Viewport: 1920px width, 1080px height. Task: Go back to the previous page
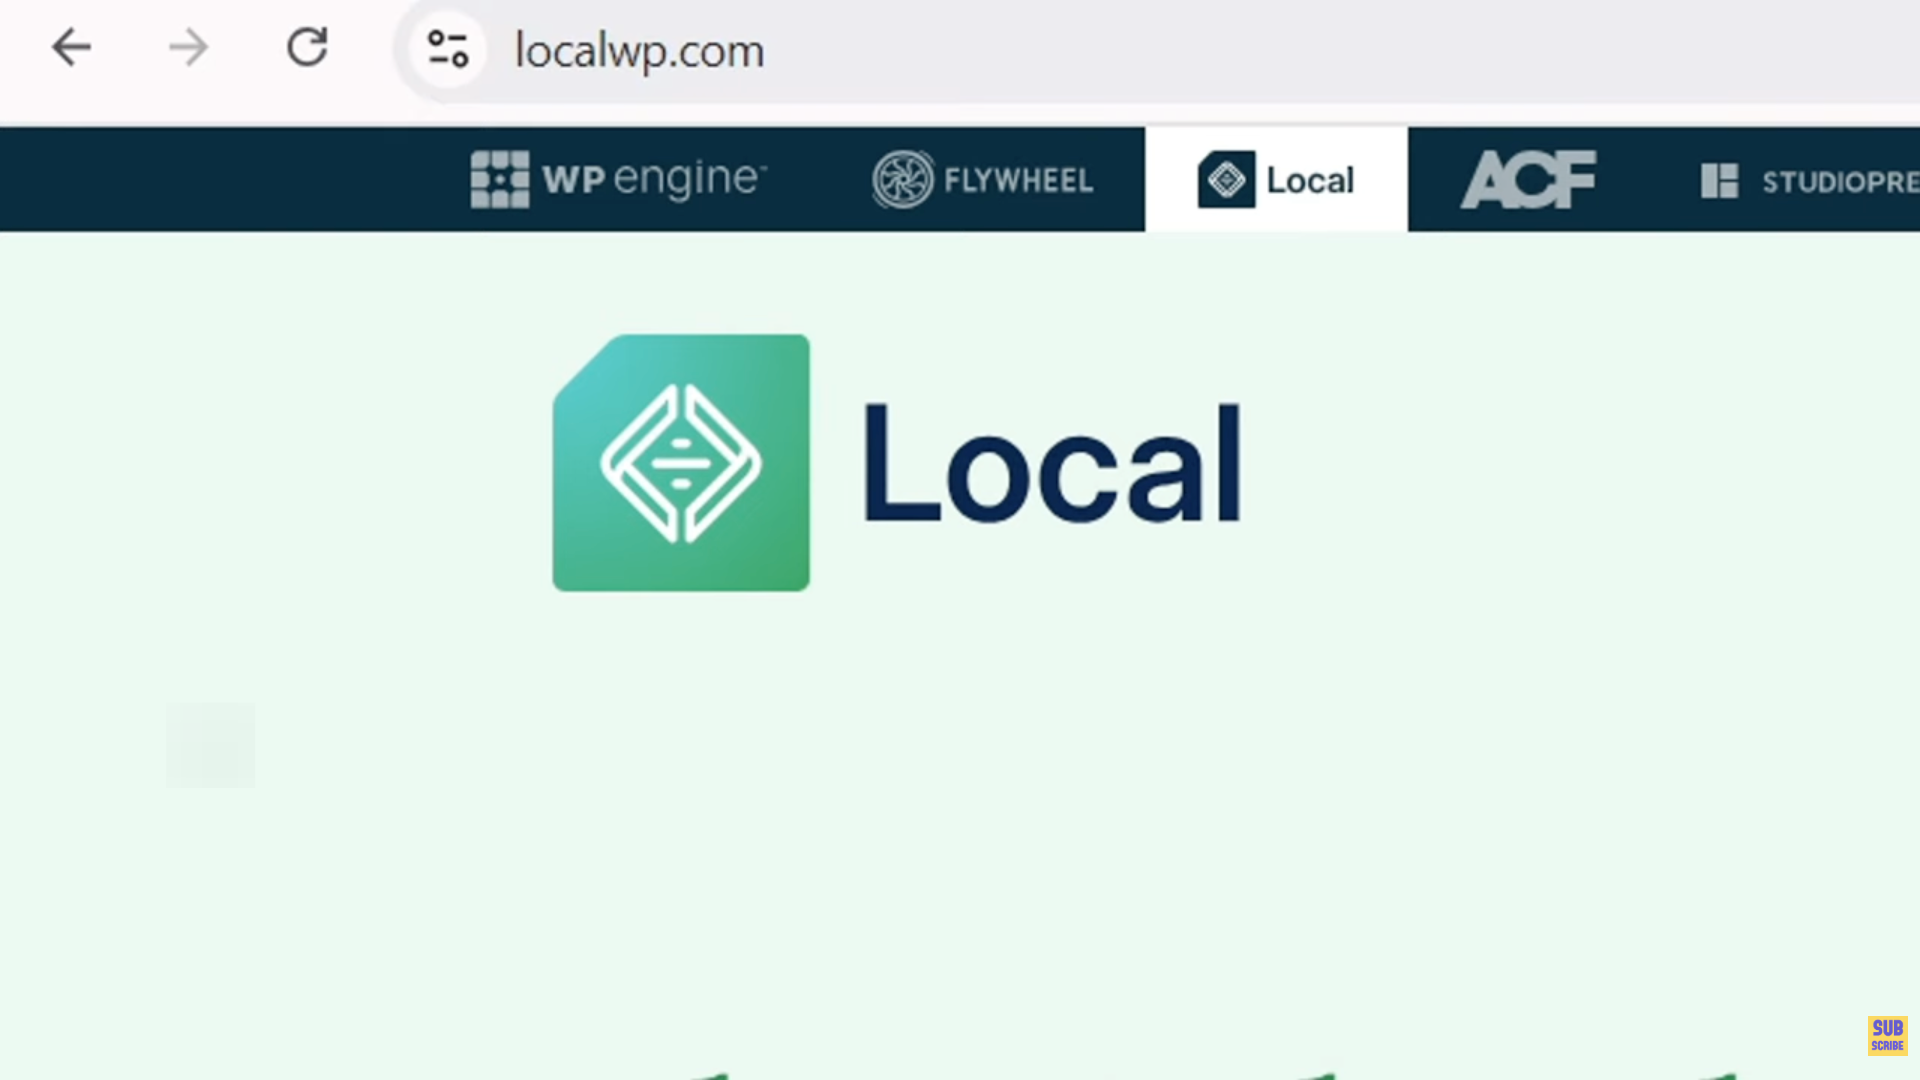point(71,48)
